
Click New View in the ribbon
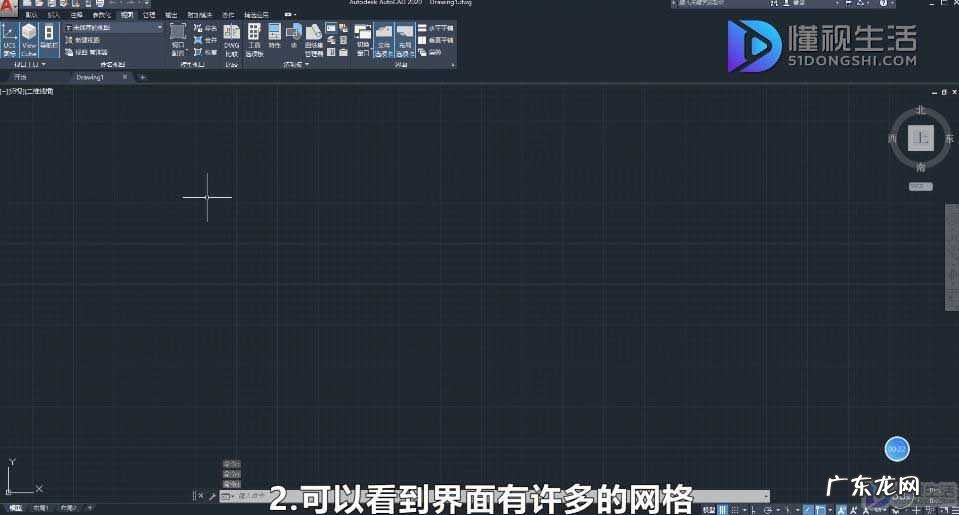click(84, 40)
